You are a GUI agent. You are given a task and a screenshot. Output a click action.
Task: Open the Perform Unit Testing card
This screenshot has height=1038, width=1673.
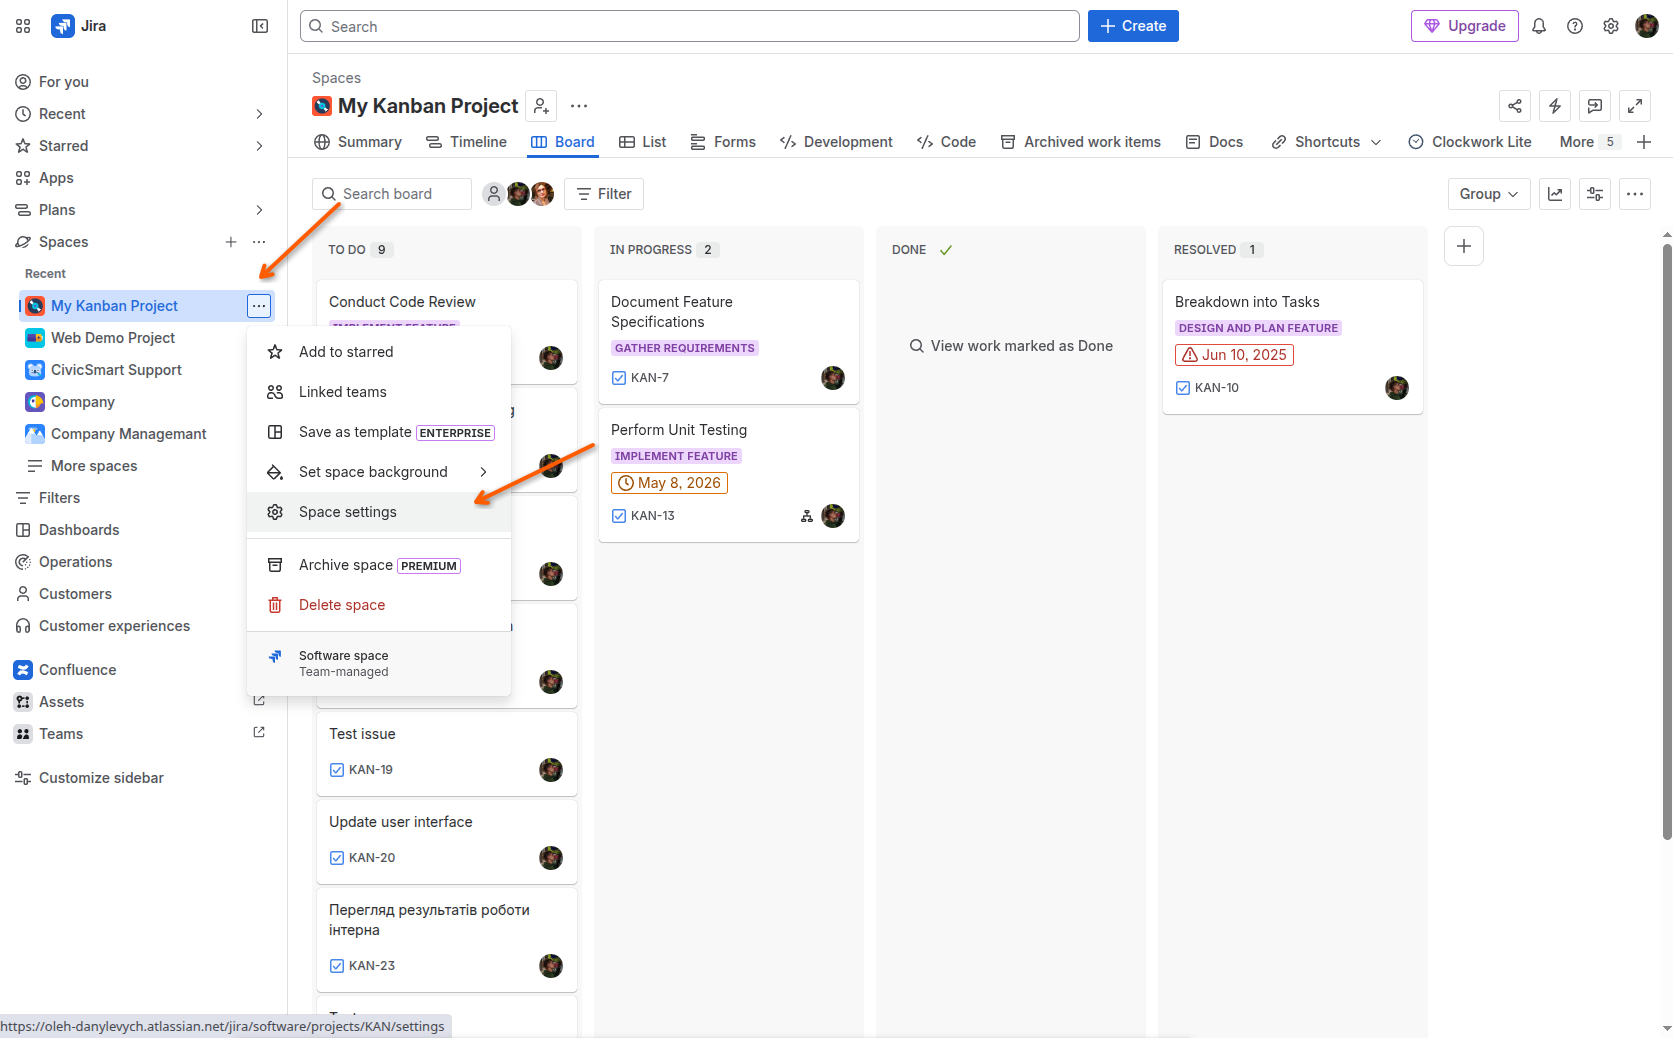(729, 474)
